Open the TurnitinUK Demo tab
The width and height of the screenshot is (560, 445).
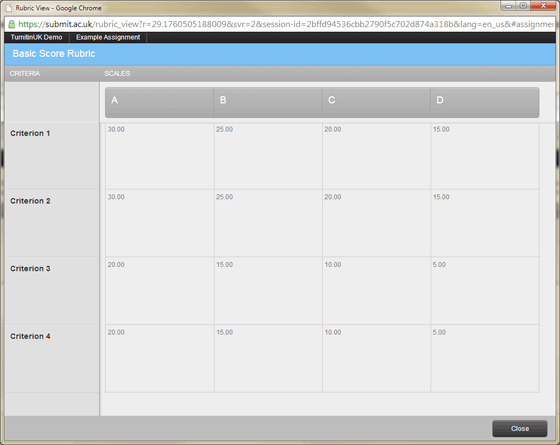point(36,37)
